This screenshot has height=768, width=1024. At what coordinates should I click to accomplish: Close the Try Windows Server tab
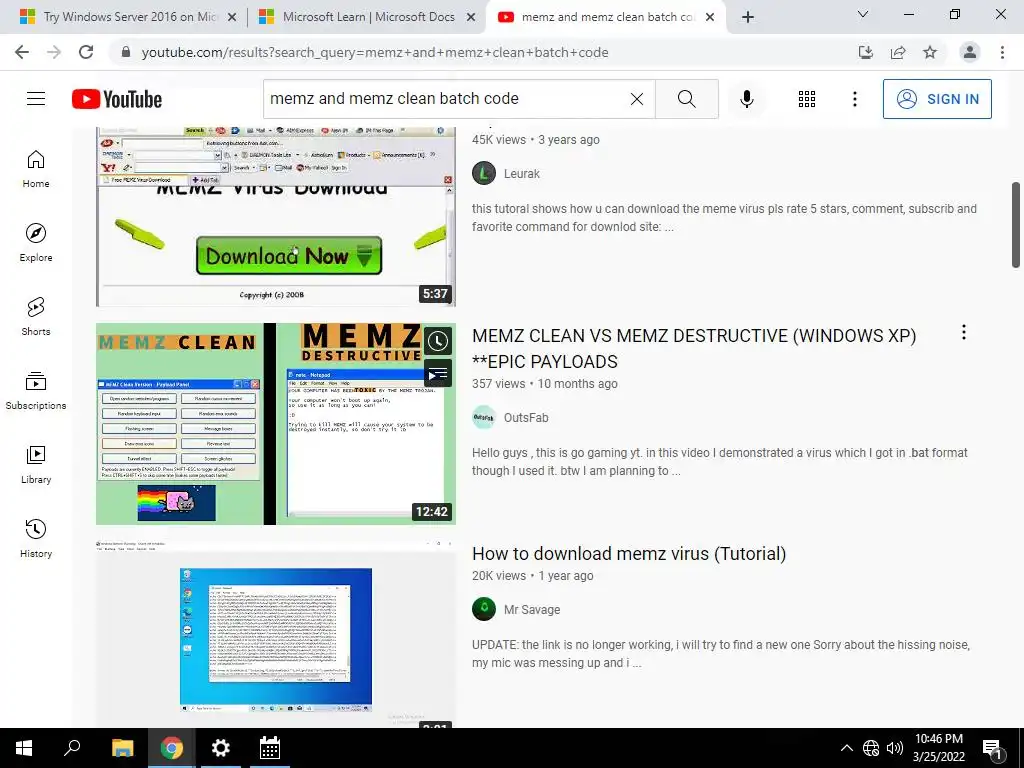(x=232, y=17)
